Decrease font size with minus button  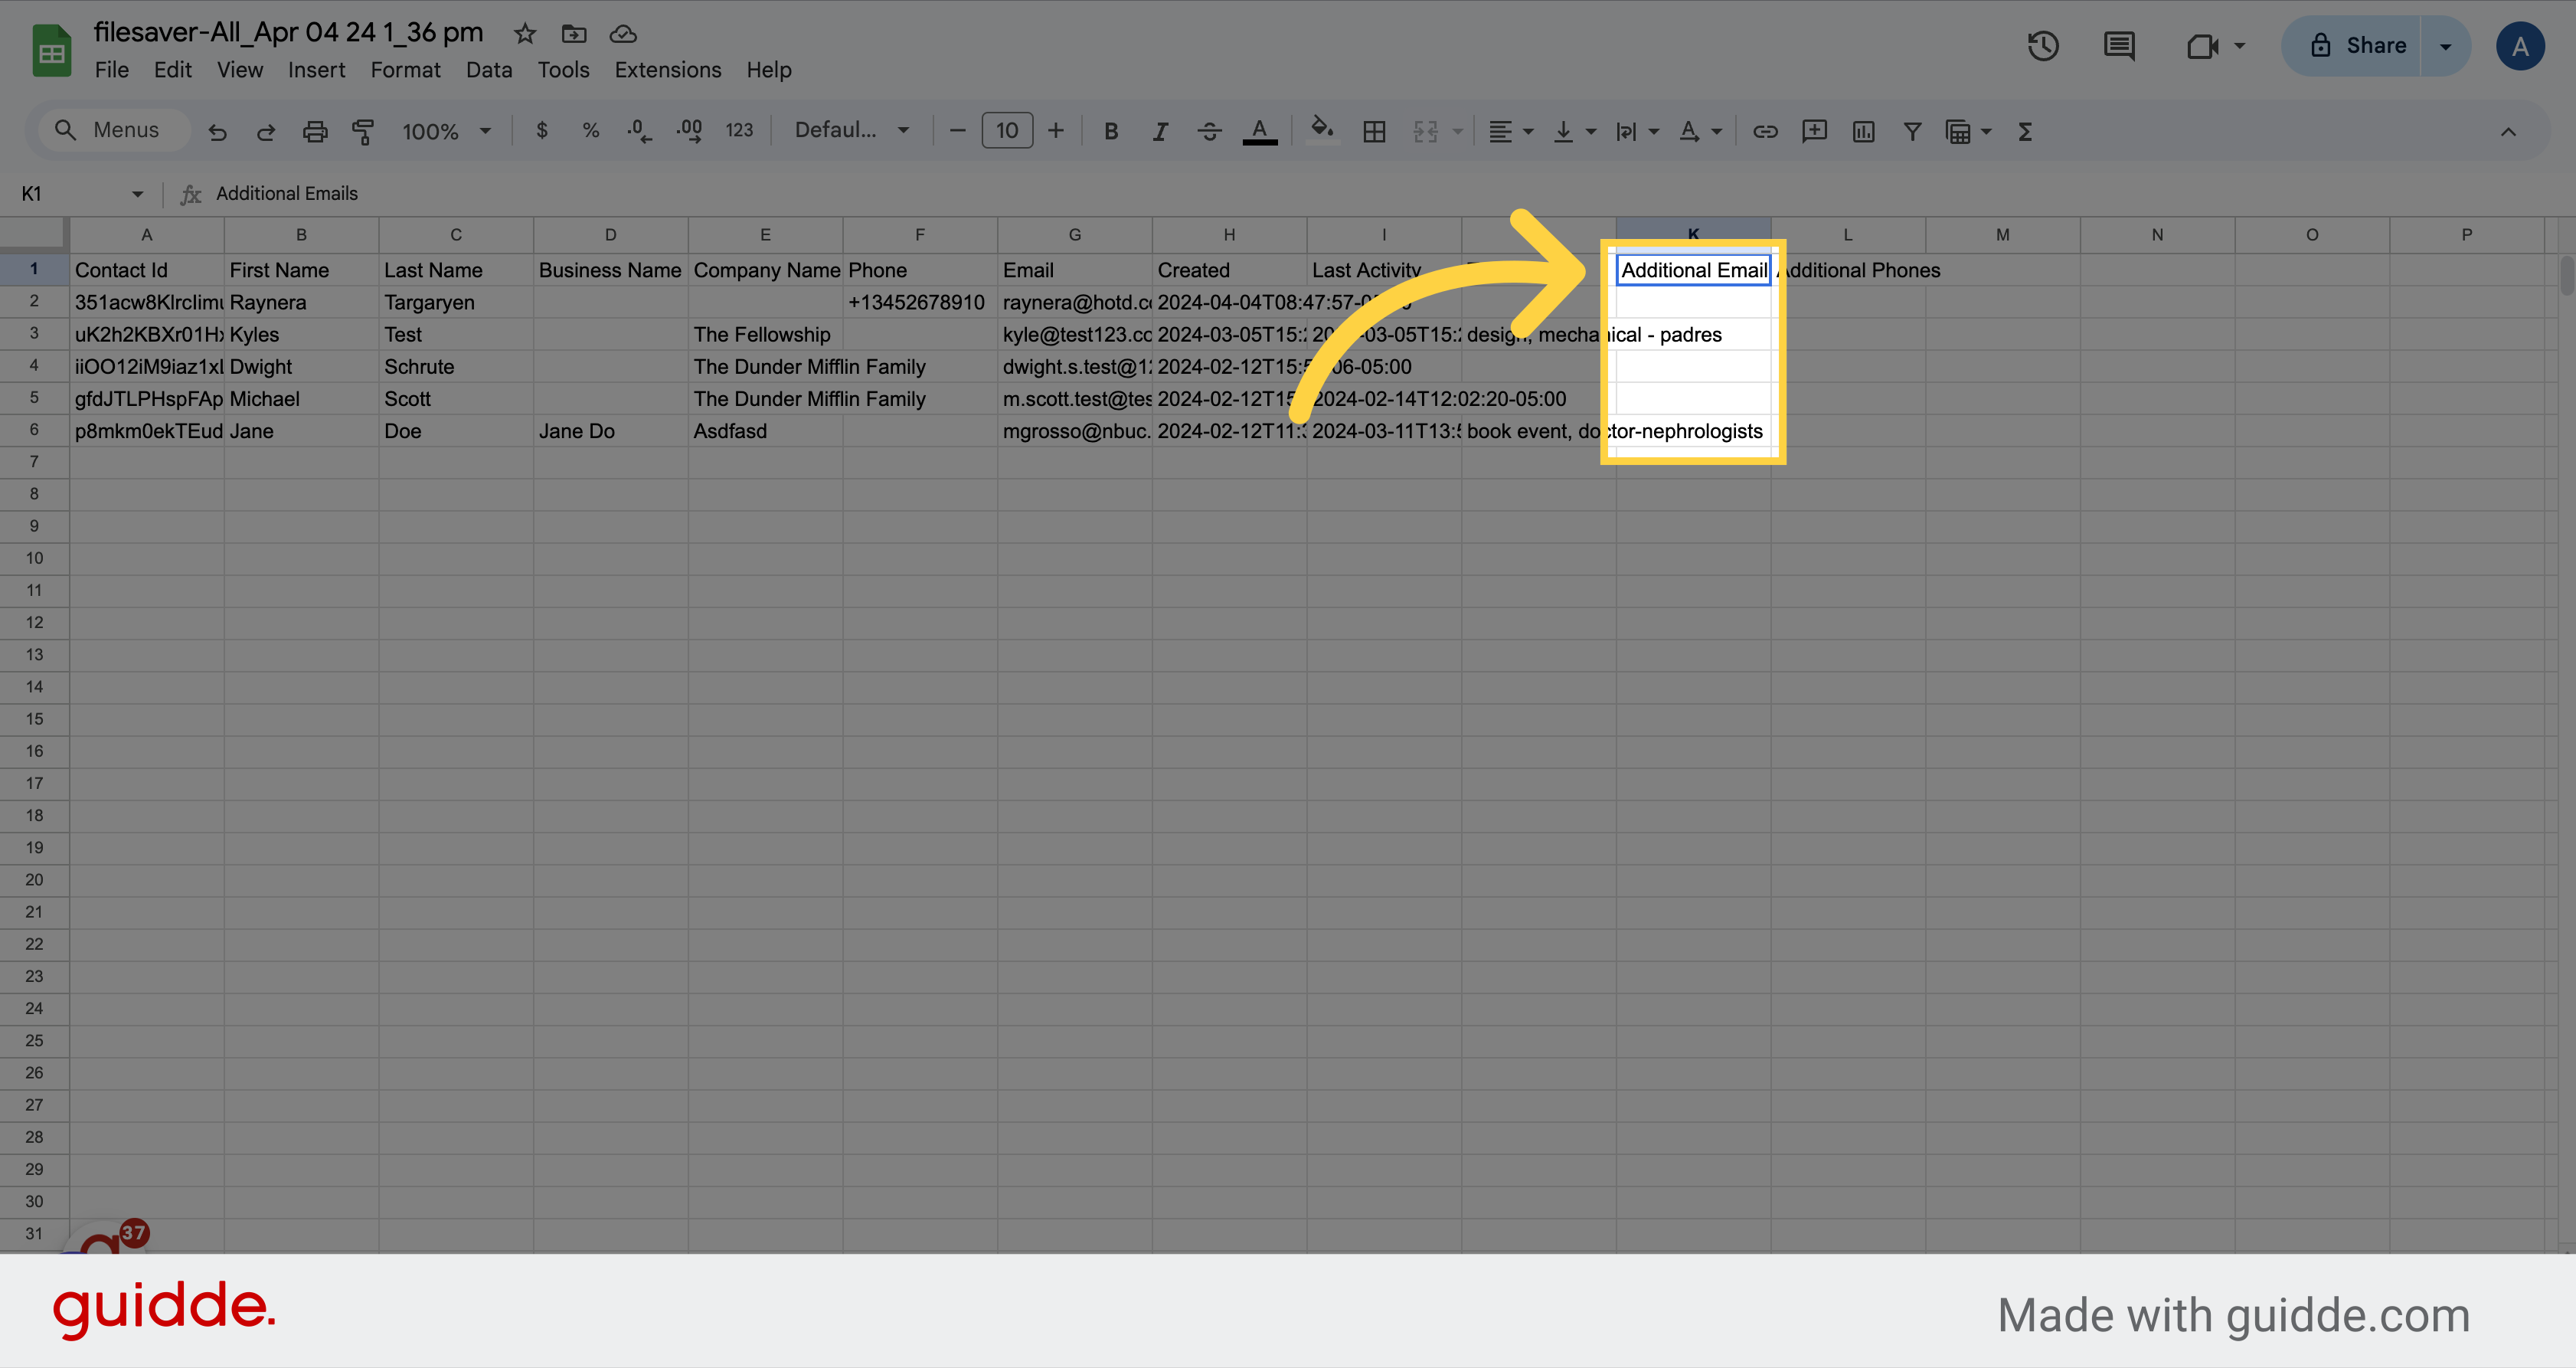(957, 131)
